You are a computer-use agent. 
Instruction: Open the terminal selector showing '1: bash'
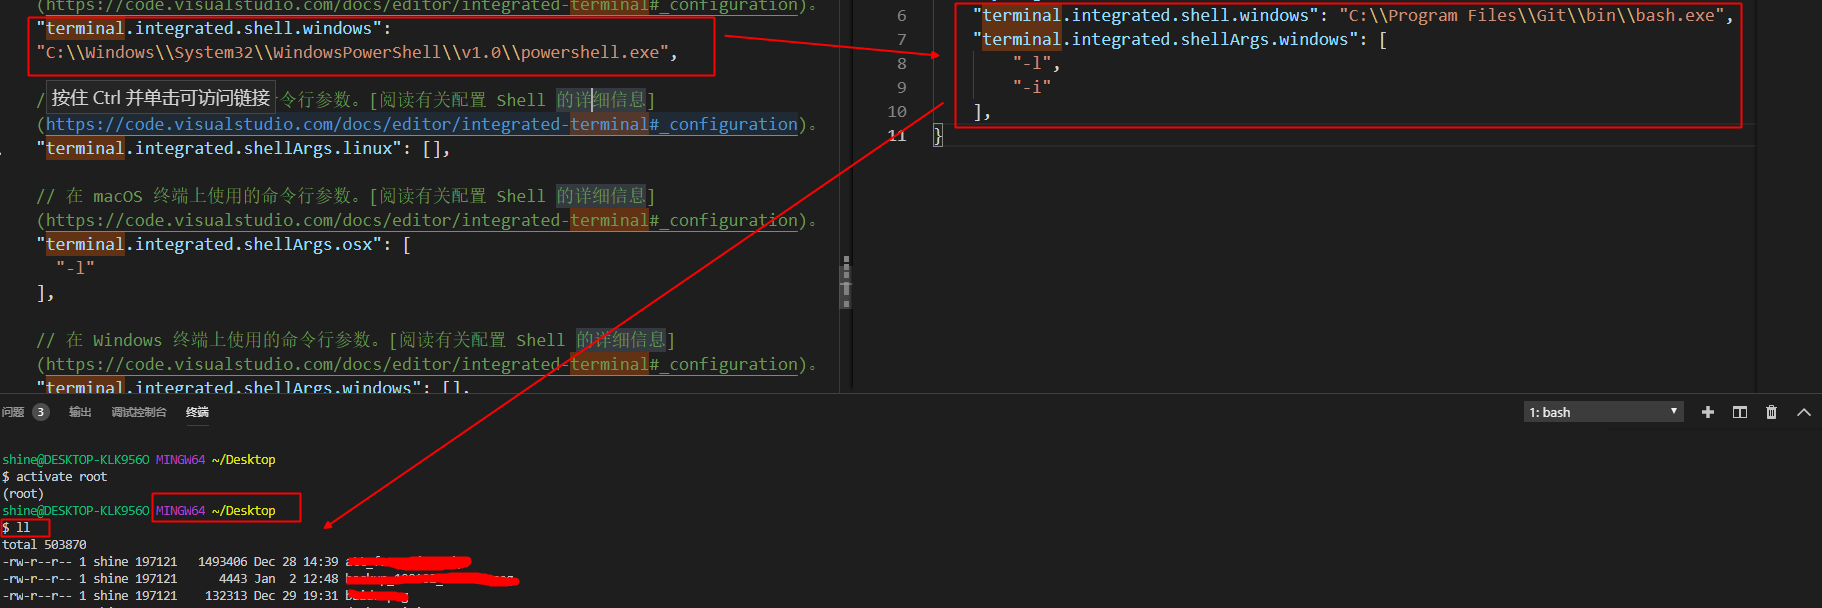(x=1603, y=412)
